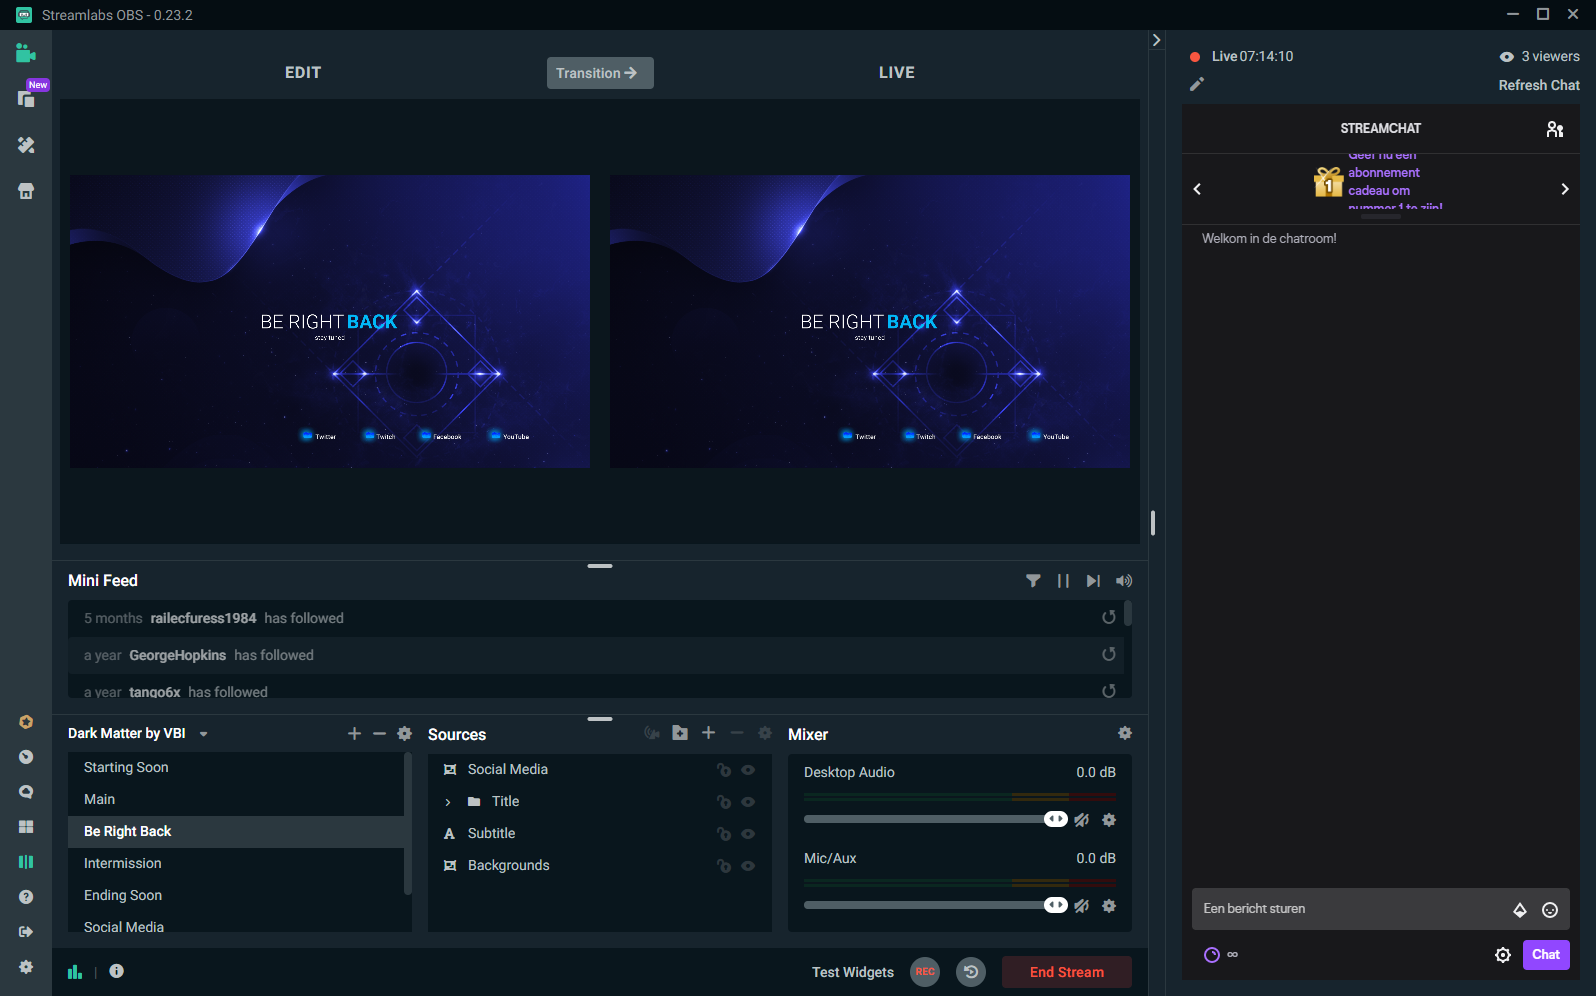
Task: Expand the Title source folder
Action: (x=448, y=802)
